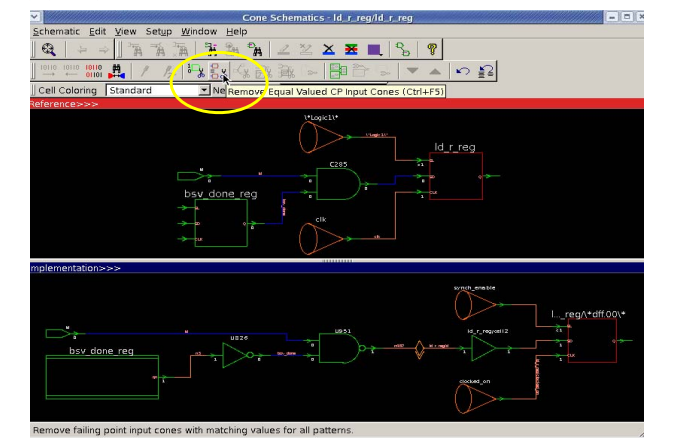674x448 pixels.
Task: Click the red Reference>>> header bar
Action: tap(337, 104)
